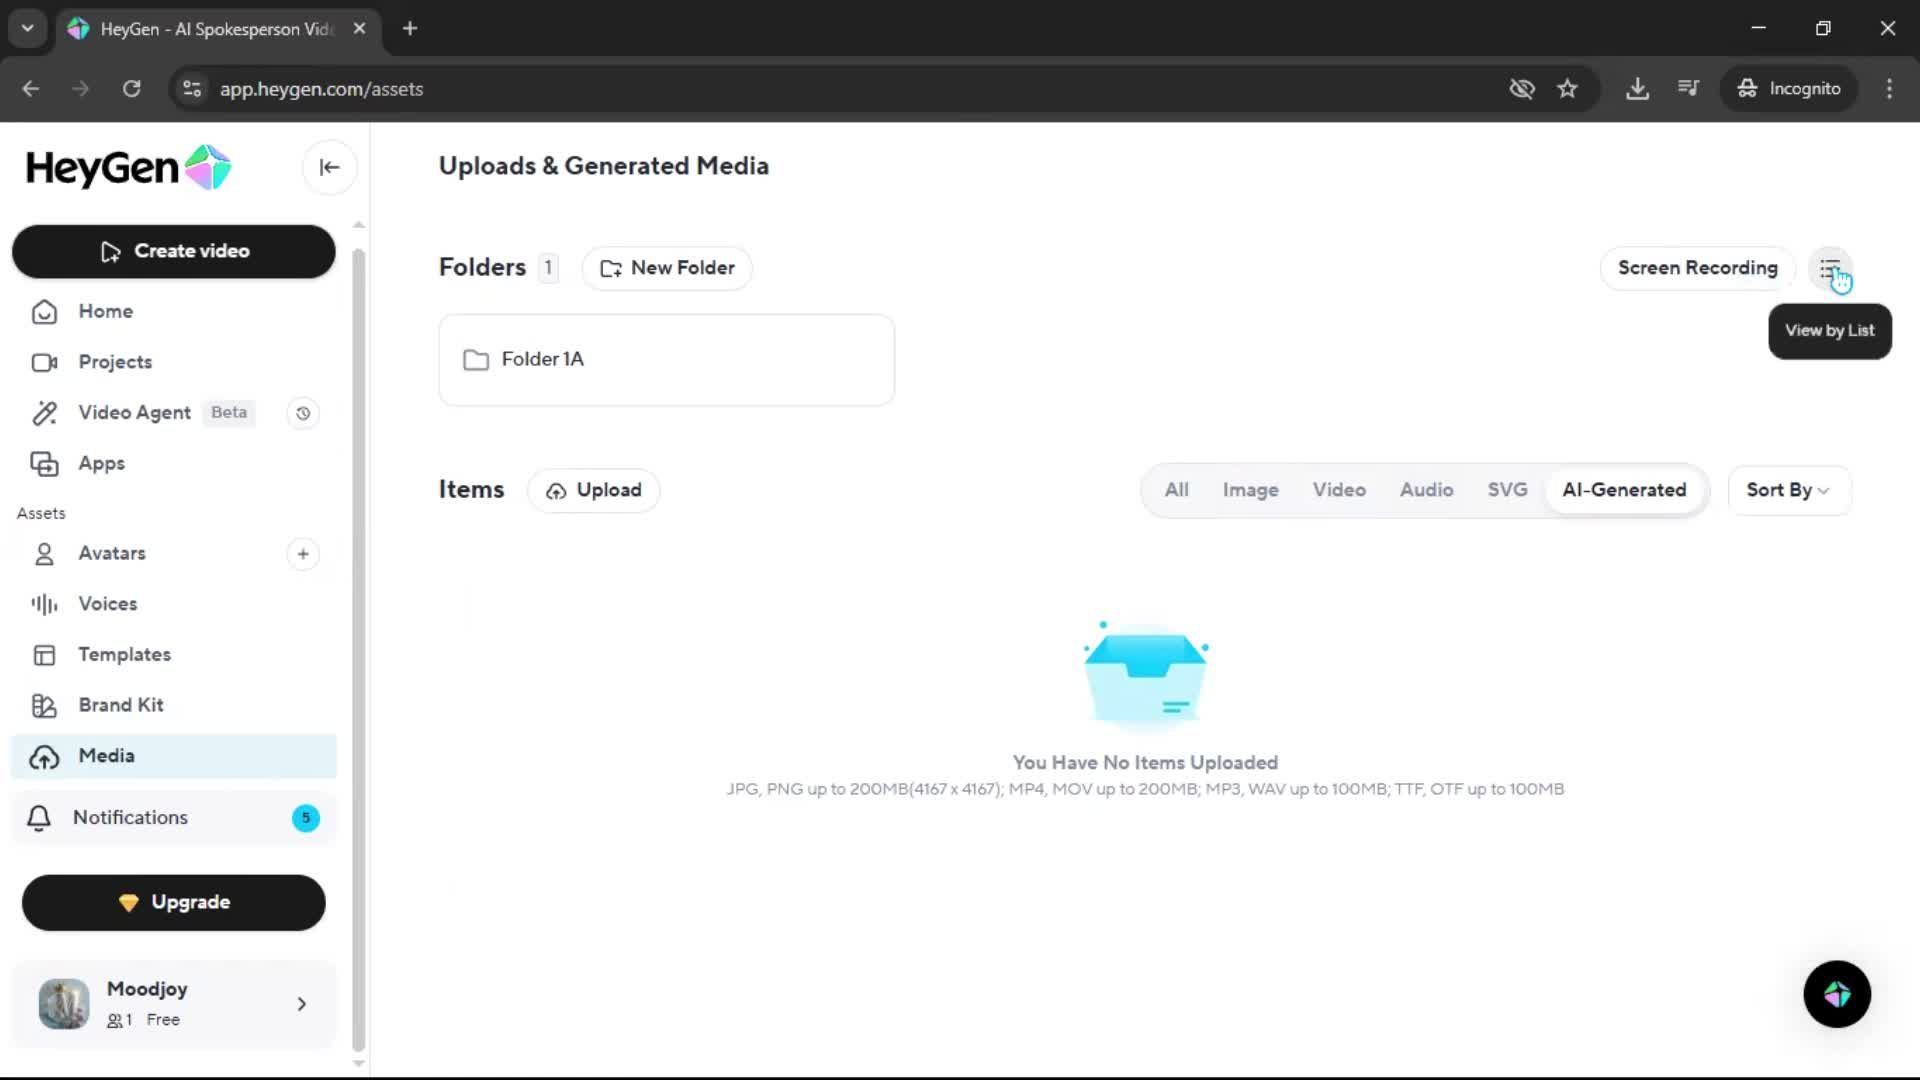The width and height of the screenshot is (1920, 1080).
Task: Expand Moodjoy account menu chevron
Action: (x=301, y=1004)
